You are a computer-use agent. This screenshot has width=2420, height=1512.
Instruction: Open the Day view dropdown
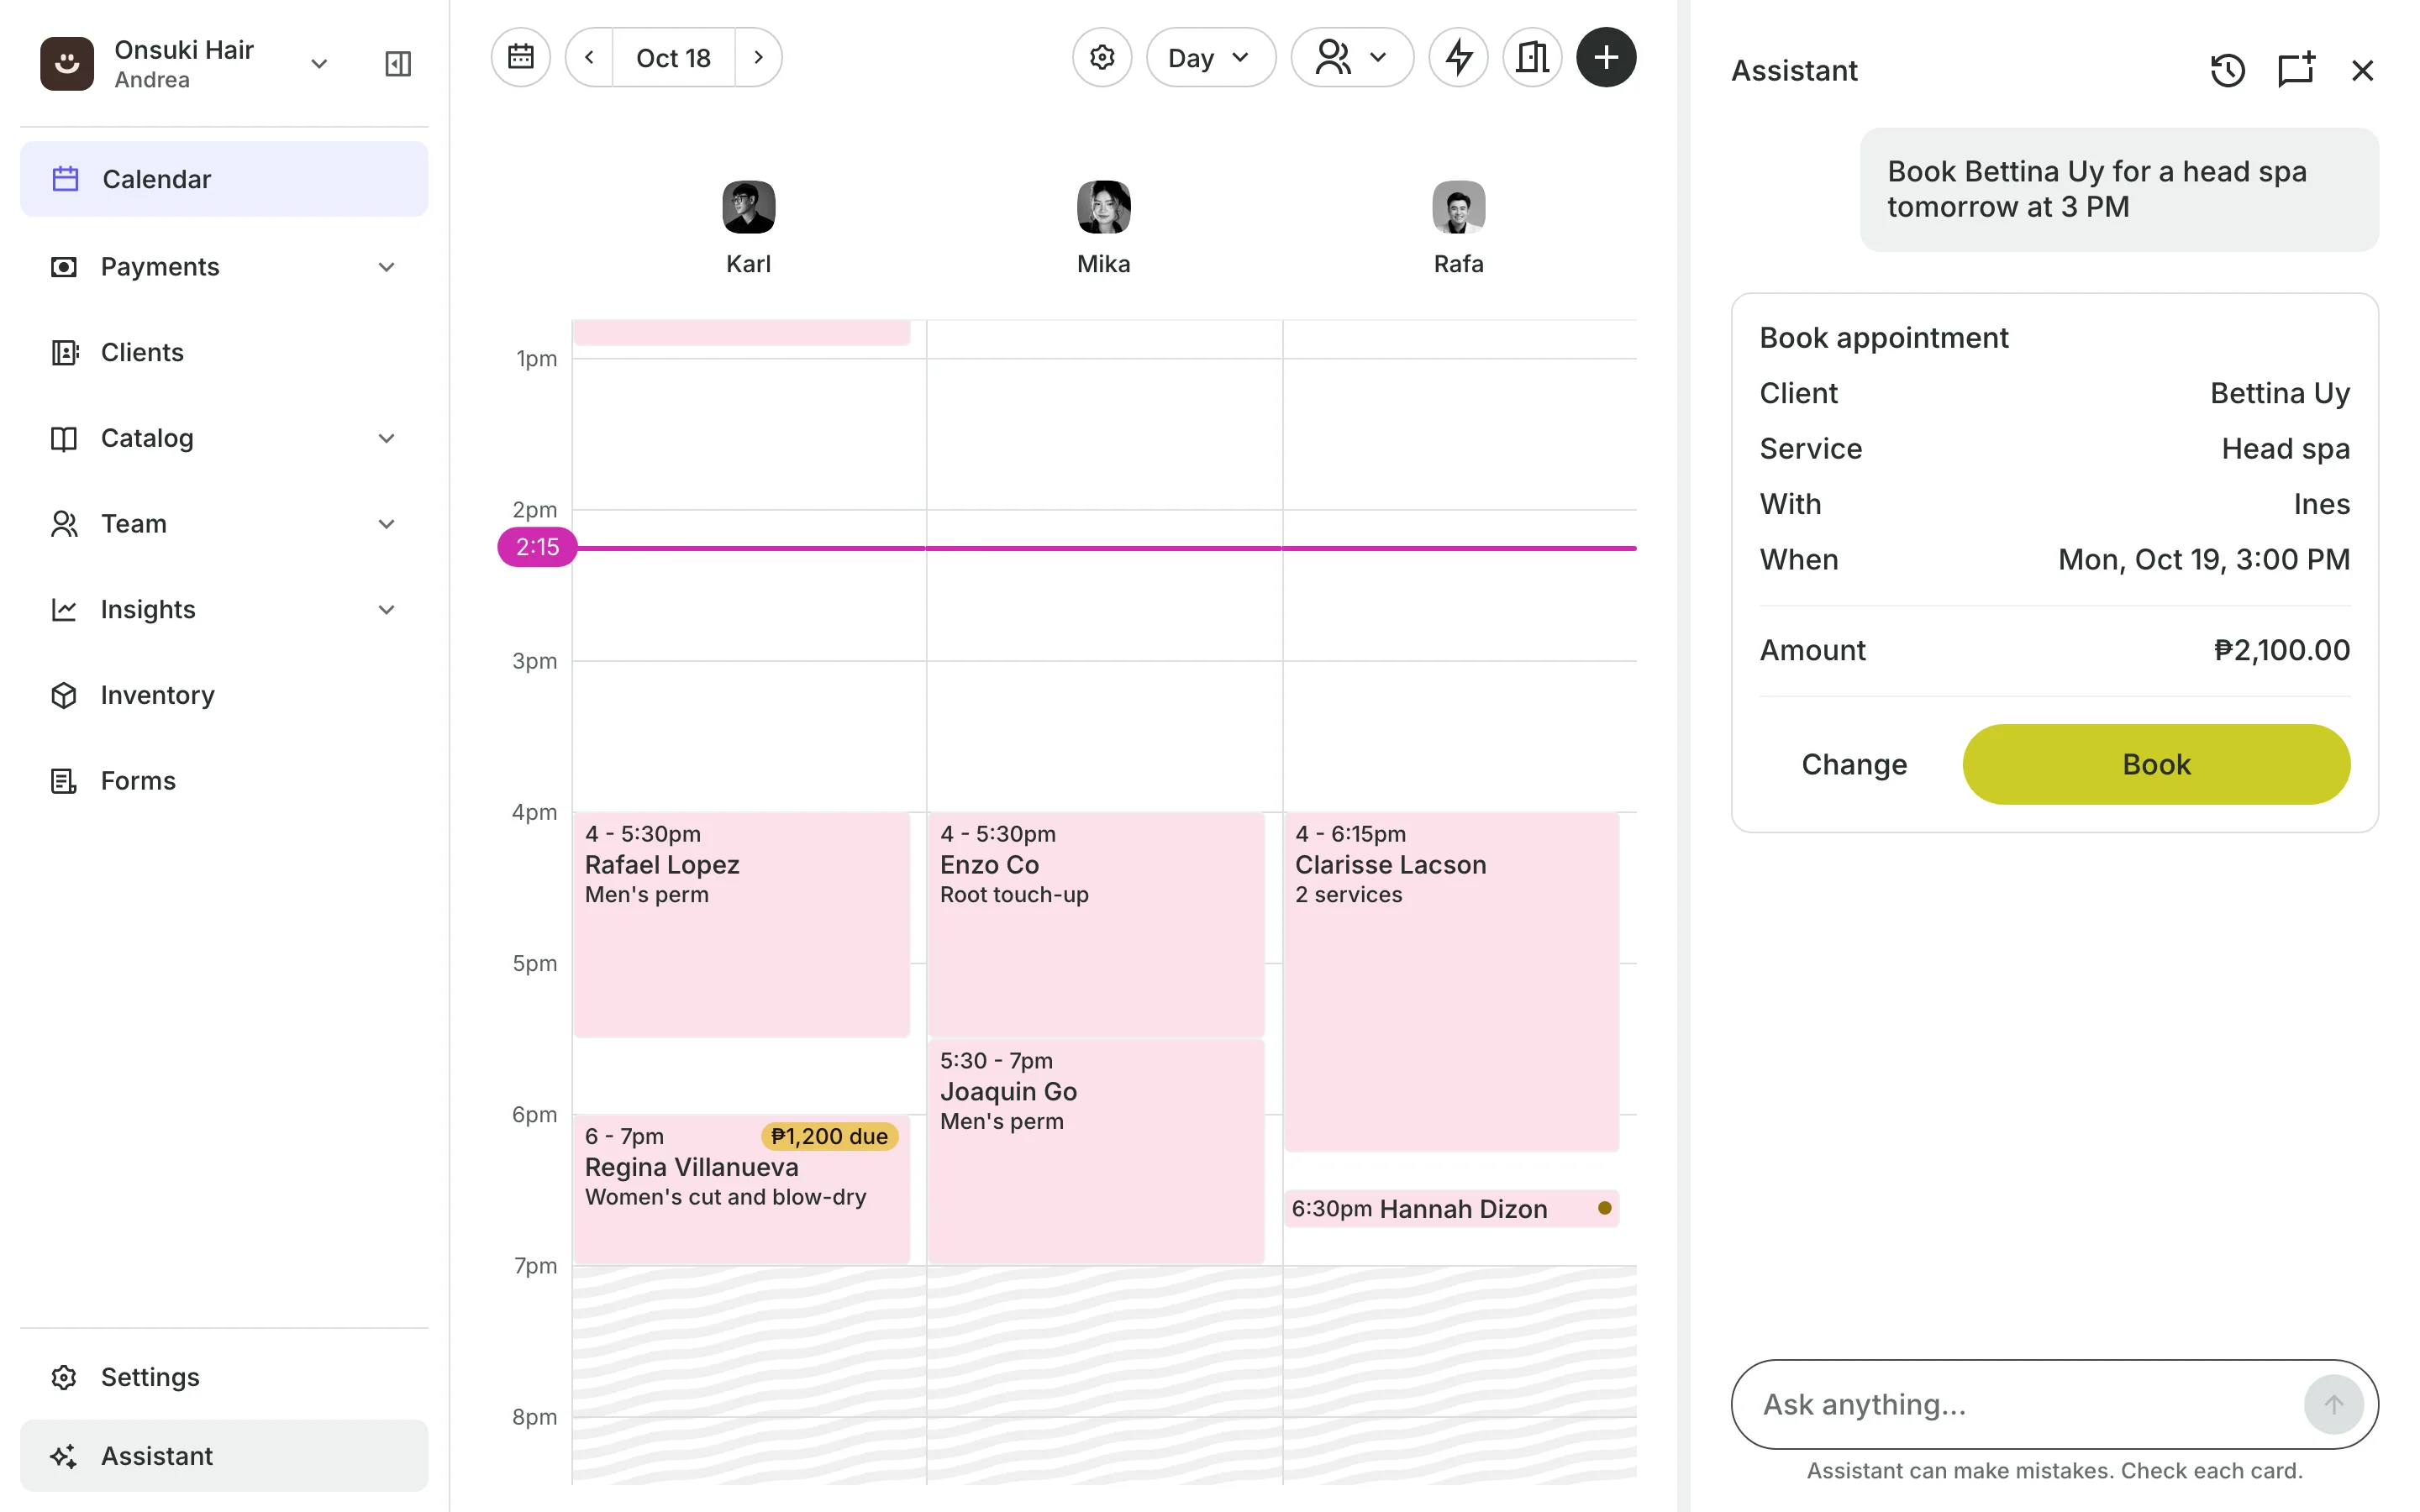coord(1210,57)
